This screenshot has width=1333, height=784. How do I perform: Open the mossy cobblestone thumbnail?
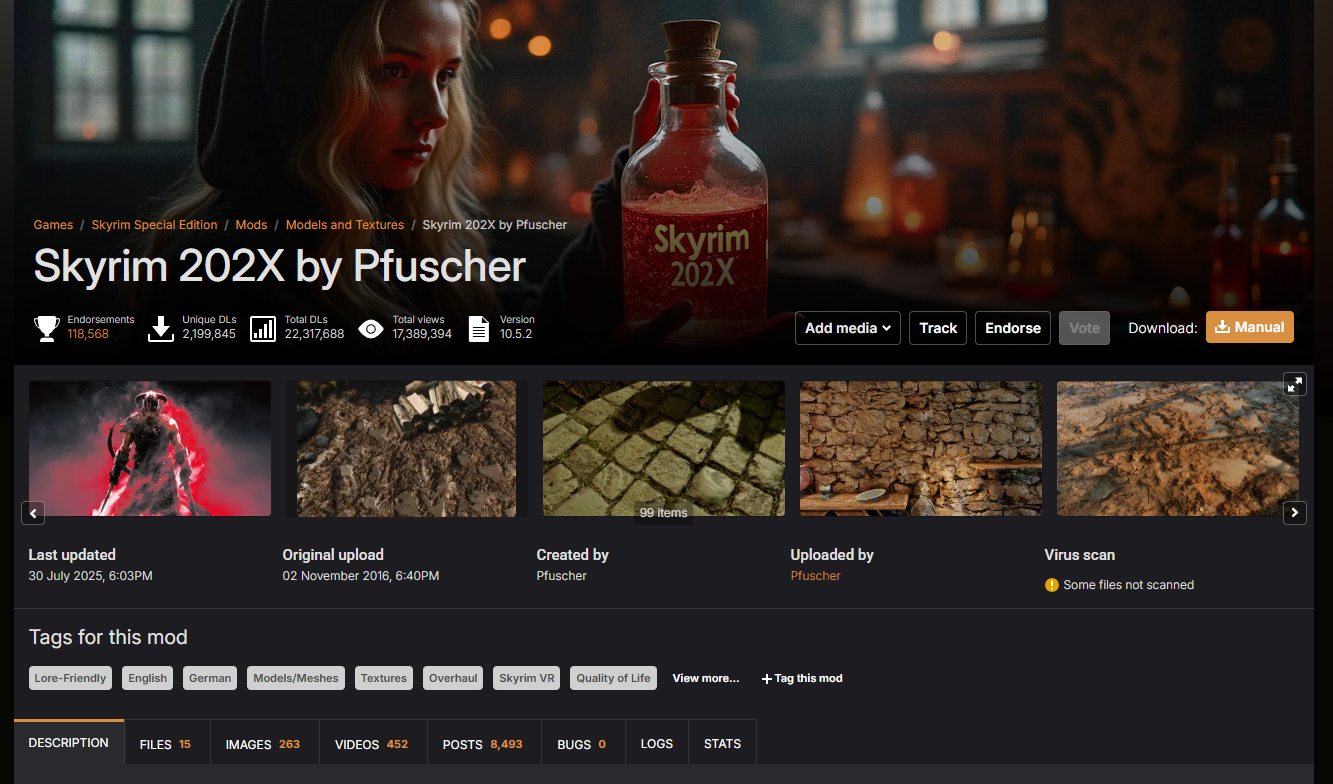[664, 448]
